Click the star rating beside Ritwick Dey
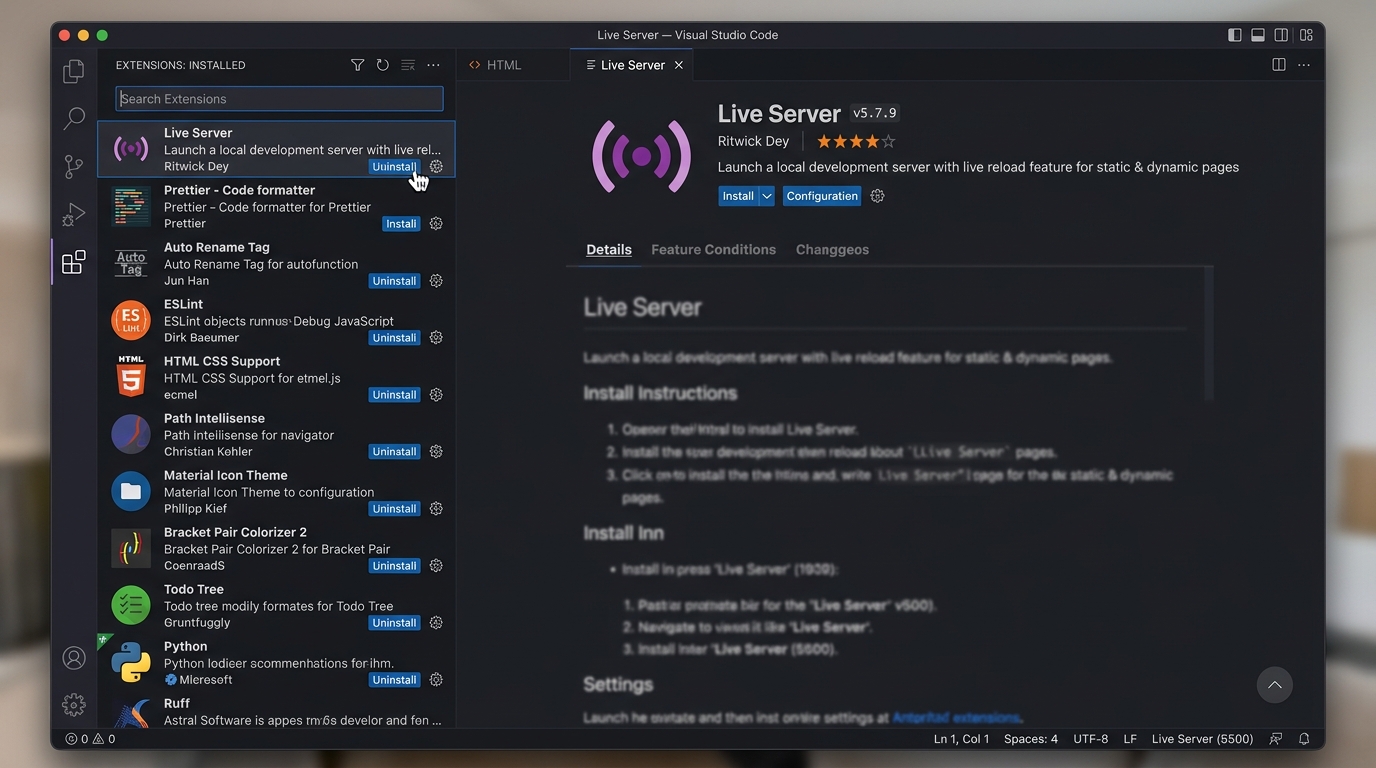 pyautogui.click(x=856, y=142)
